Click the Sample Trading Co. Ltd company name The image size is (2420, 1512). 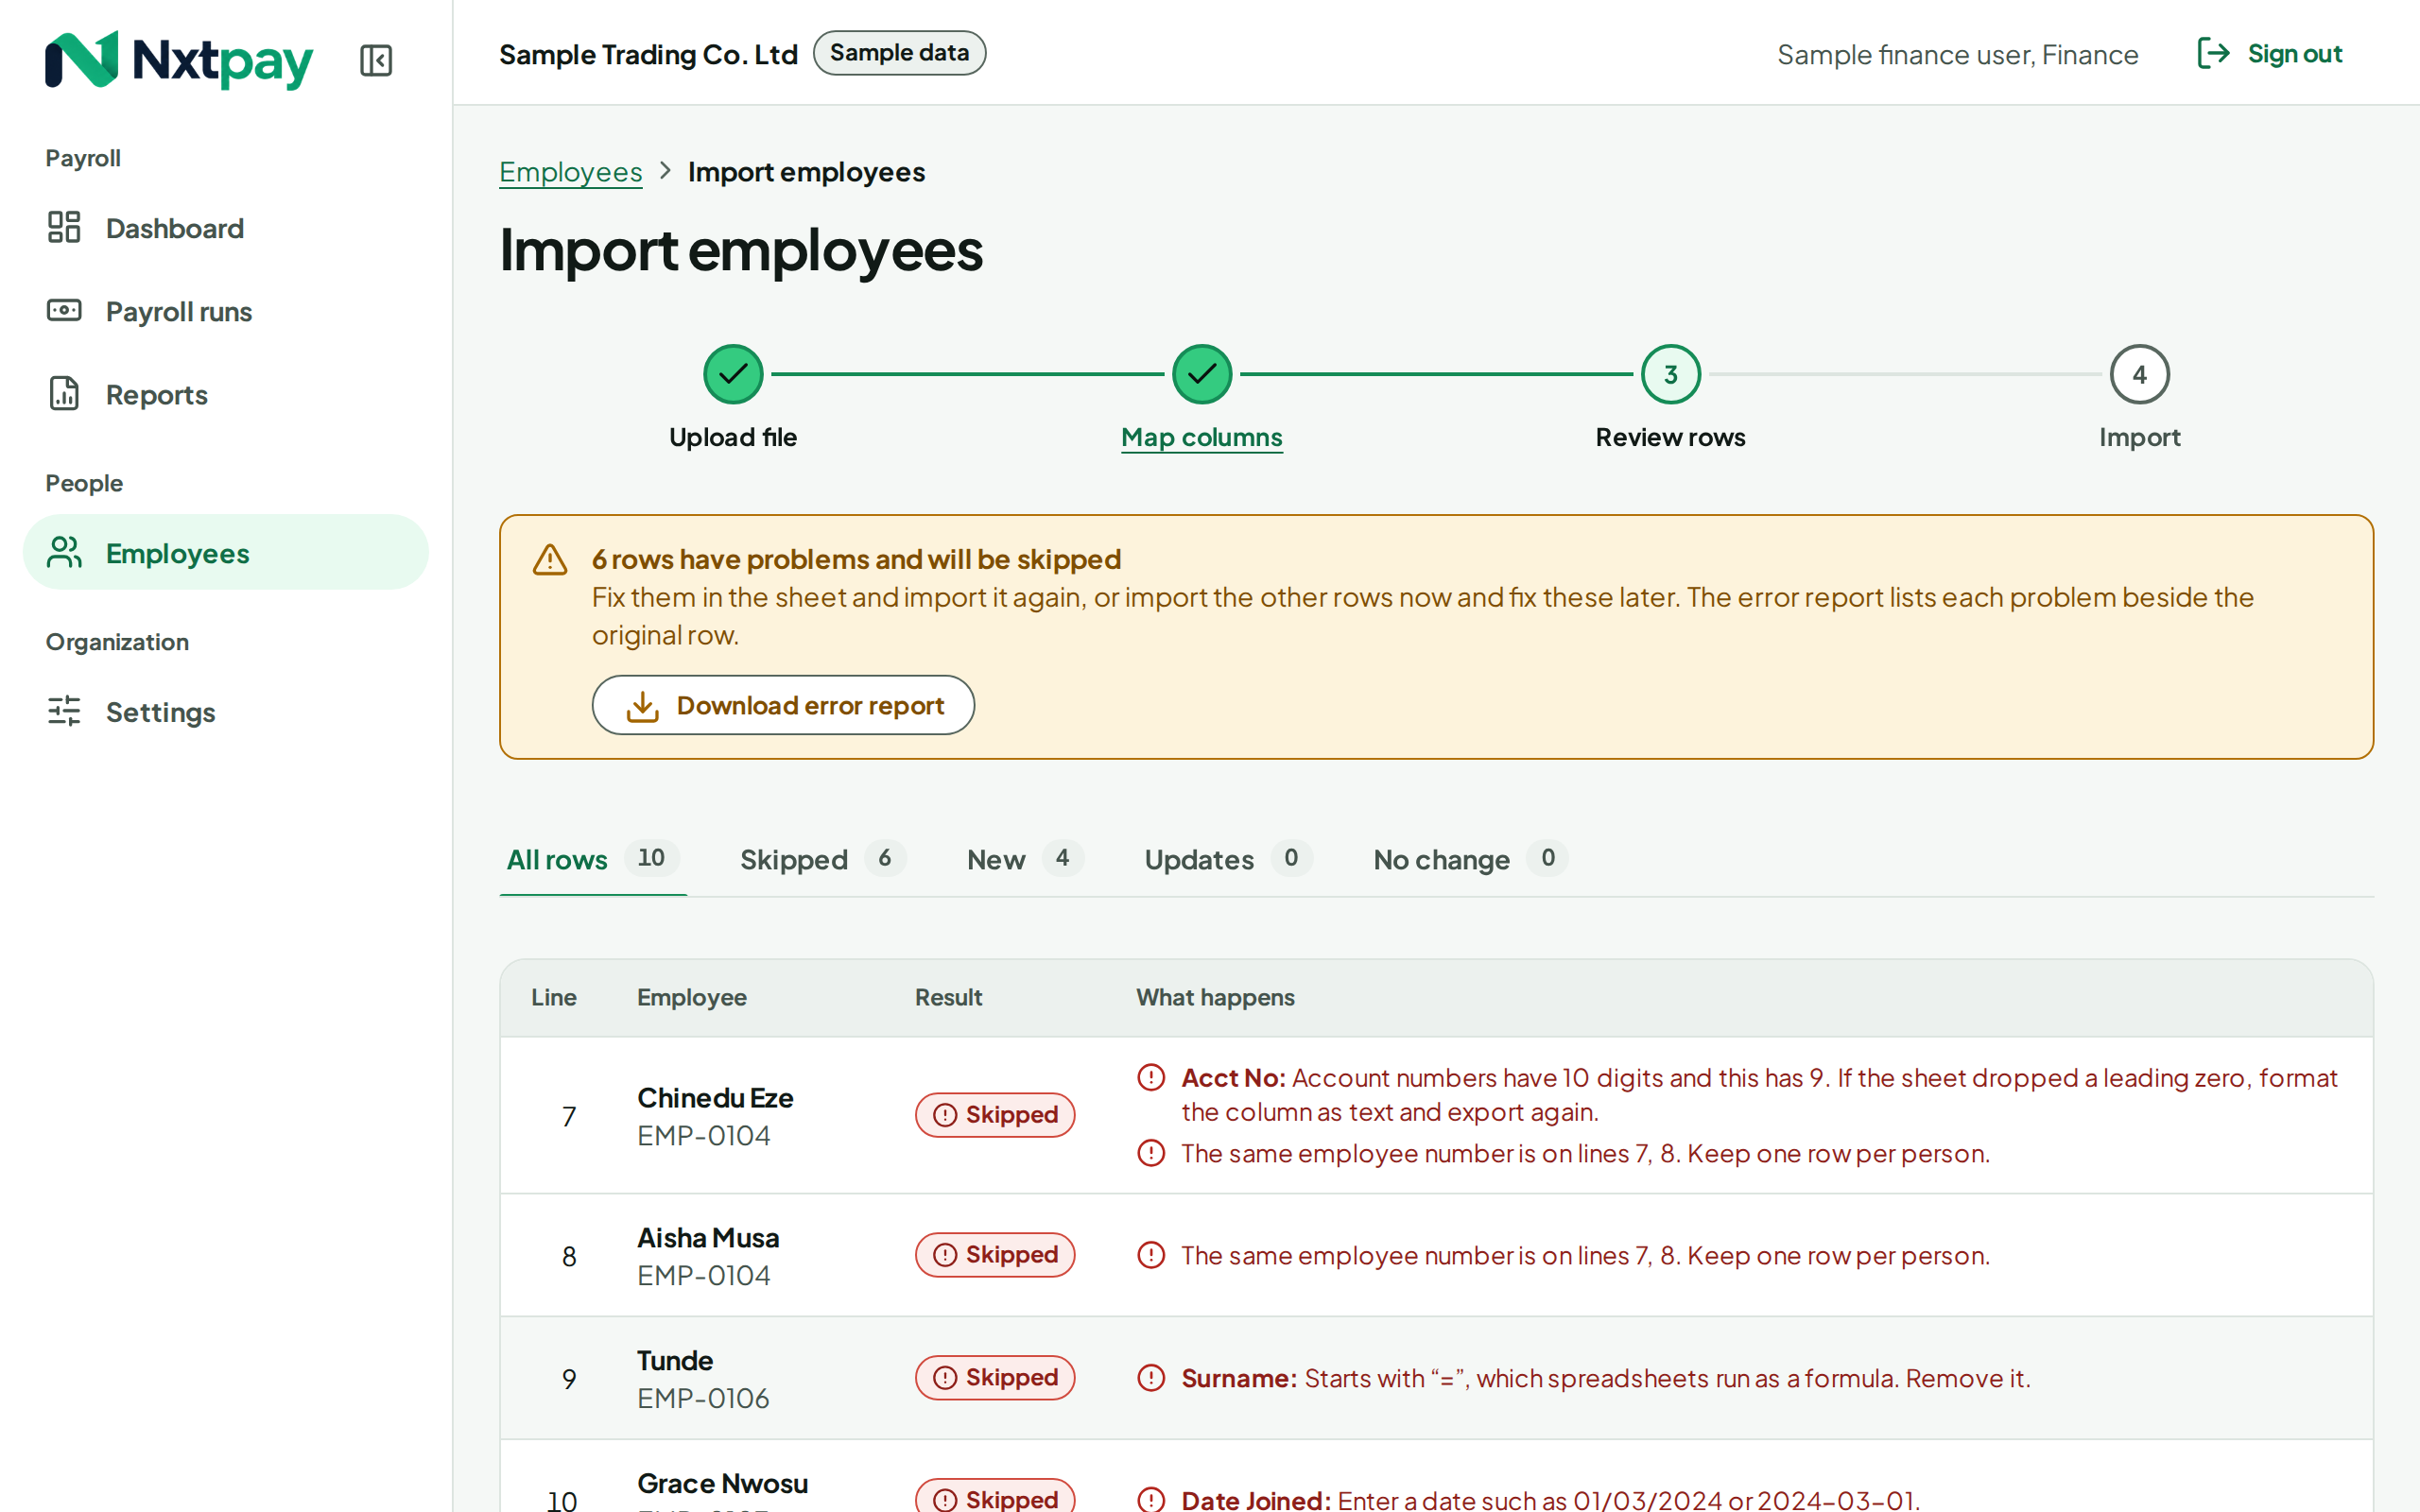pyautogui.click(x=648, y=54)
